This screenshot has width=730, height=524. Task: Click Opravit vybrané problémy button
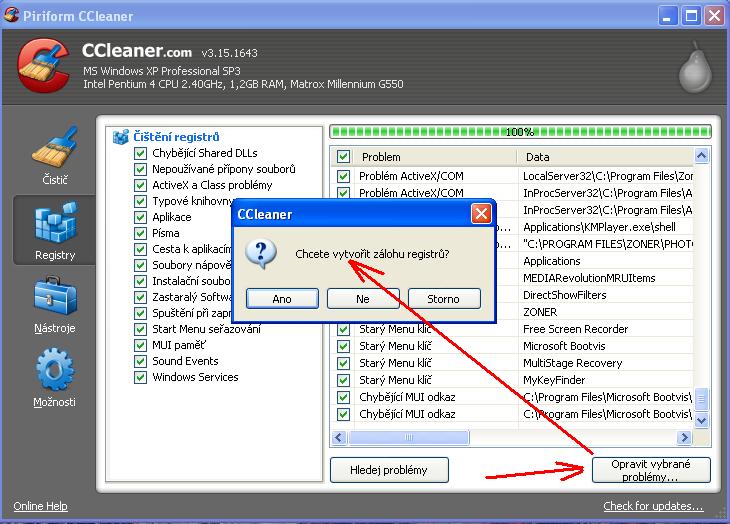tap(651, 470)
